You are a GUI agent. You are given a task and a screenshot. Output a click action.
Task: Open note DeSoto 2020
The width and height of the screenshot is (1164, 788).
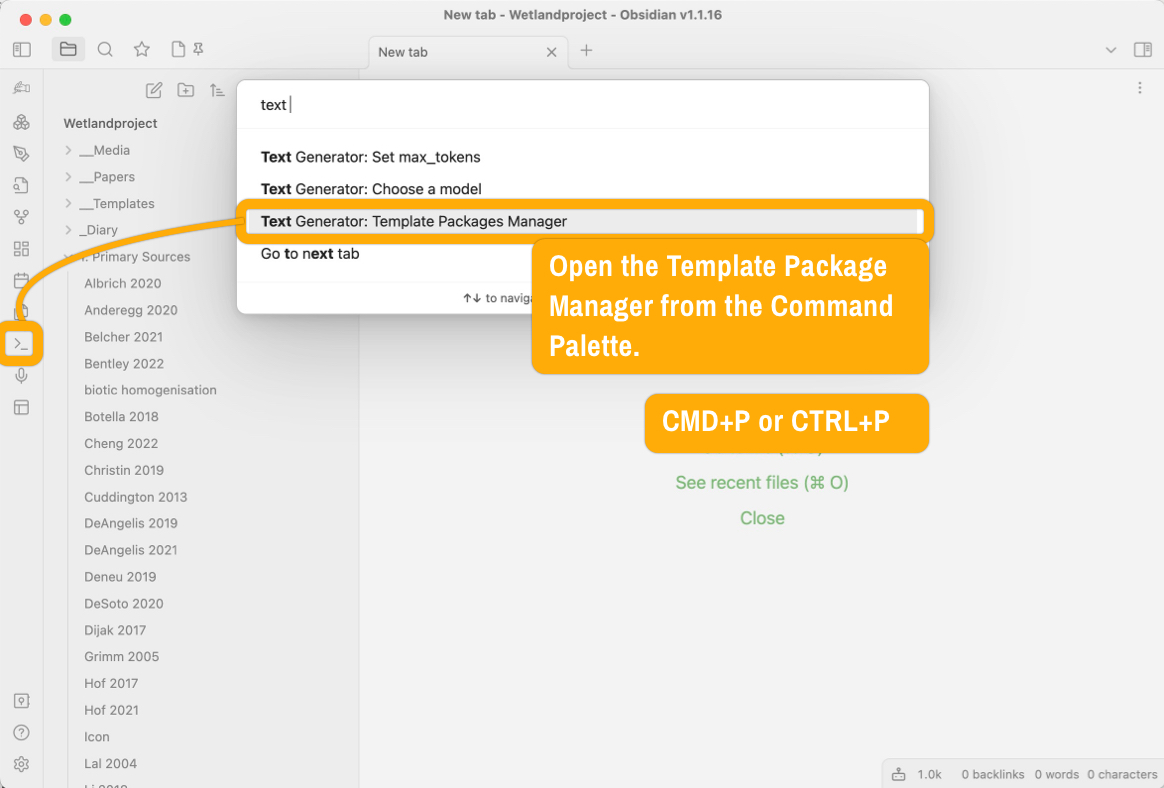click(123, 603)
